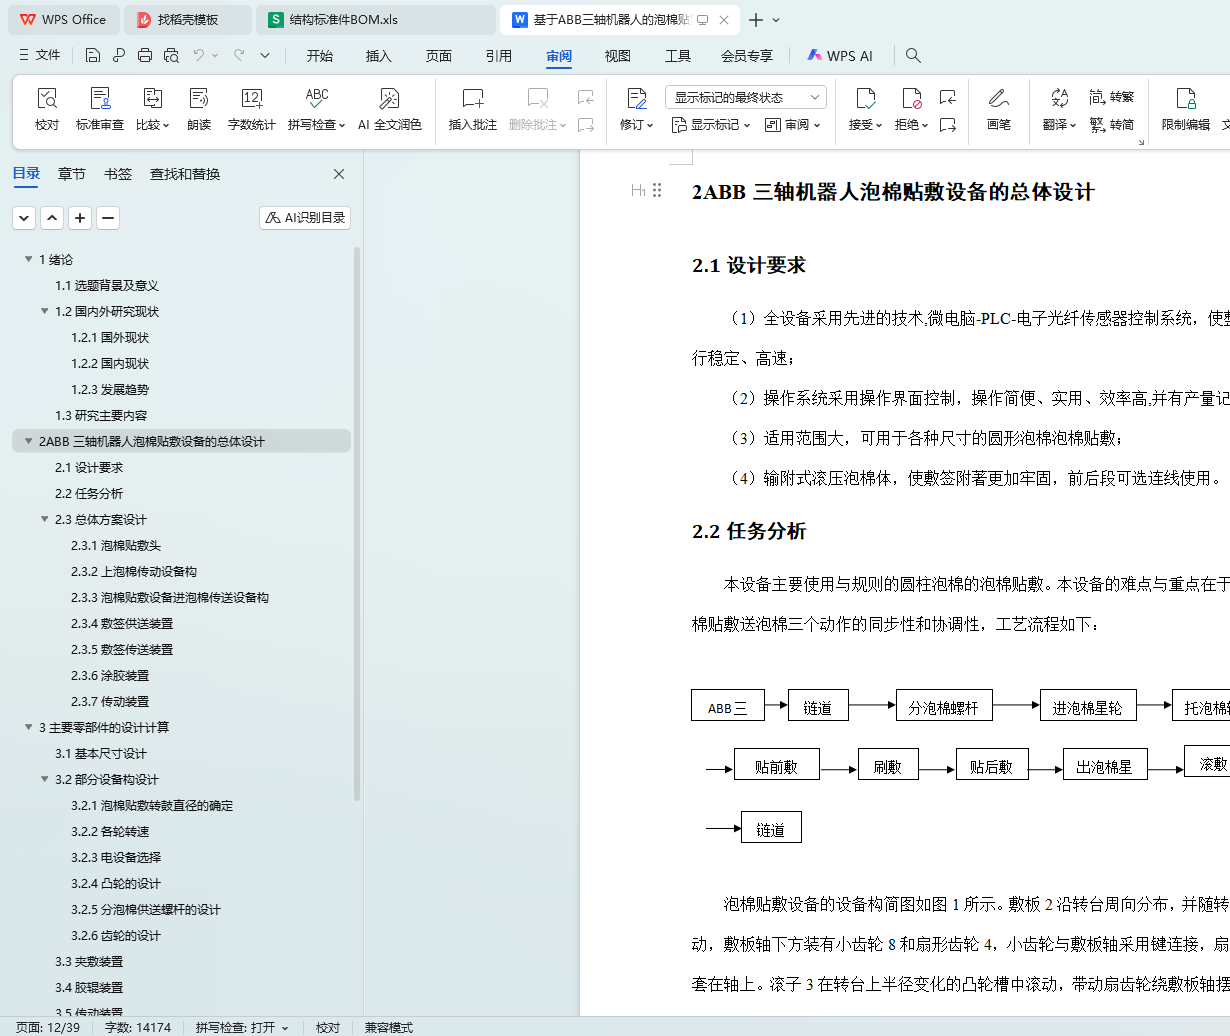Screen dimensions: 1230x1036
Task: Open the 插入 ribbon tab
Action: click(379, 56)
